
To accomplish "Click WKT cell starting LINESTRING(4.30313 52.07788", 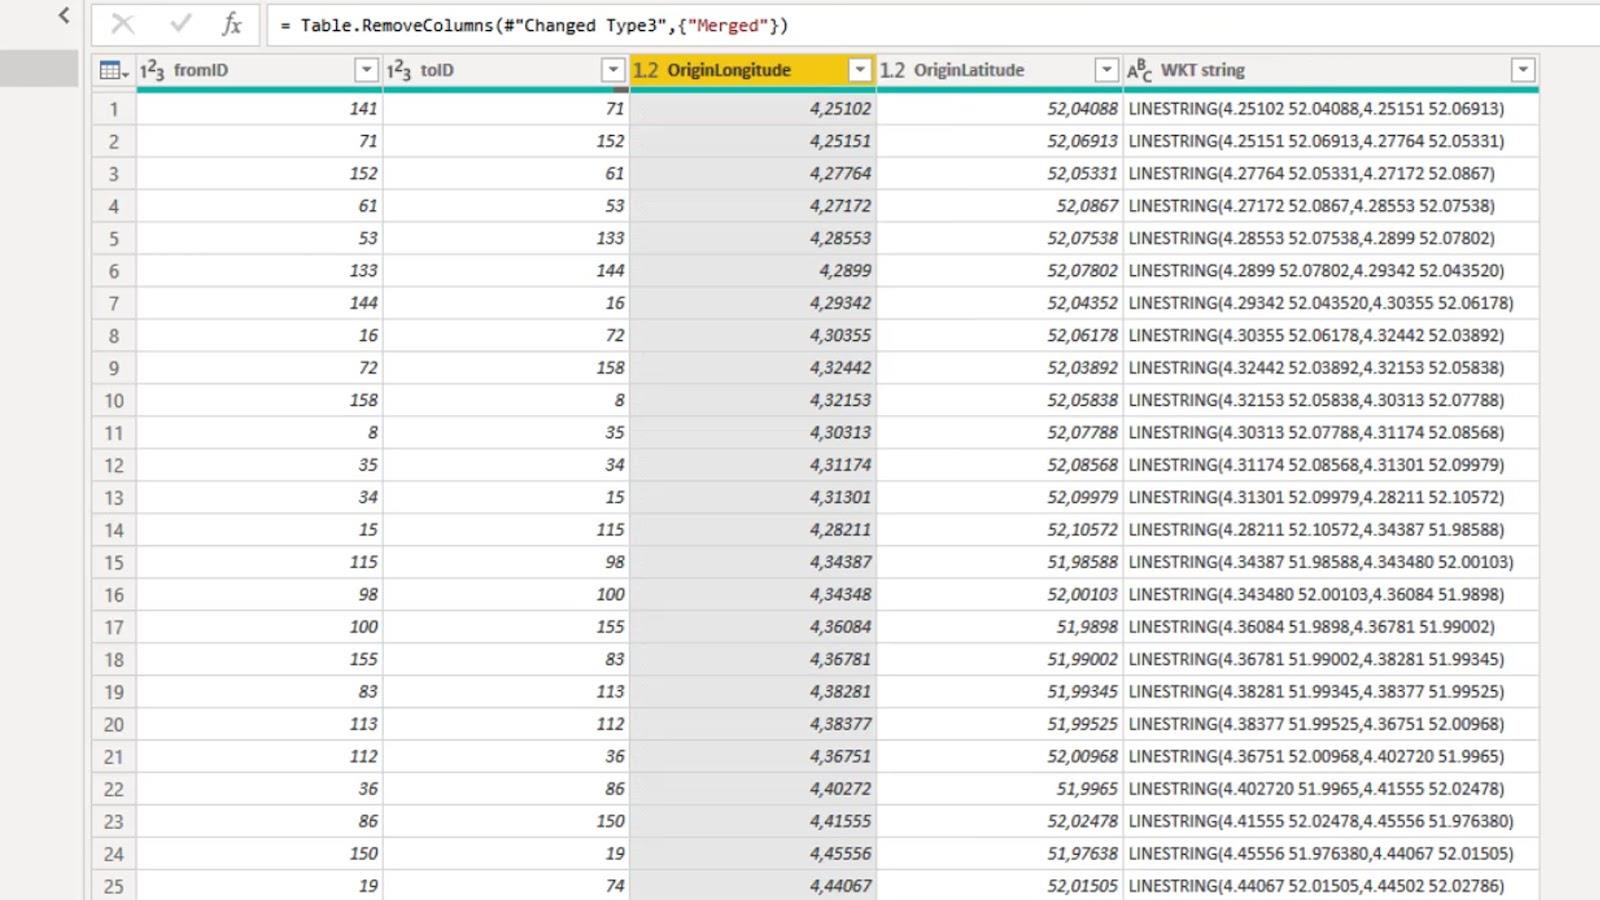I will (1331, 433).
